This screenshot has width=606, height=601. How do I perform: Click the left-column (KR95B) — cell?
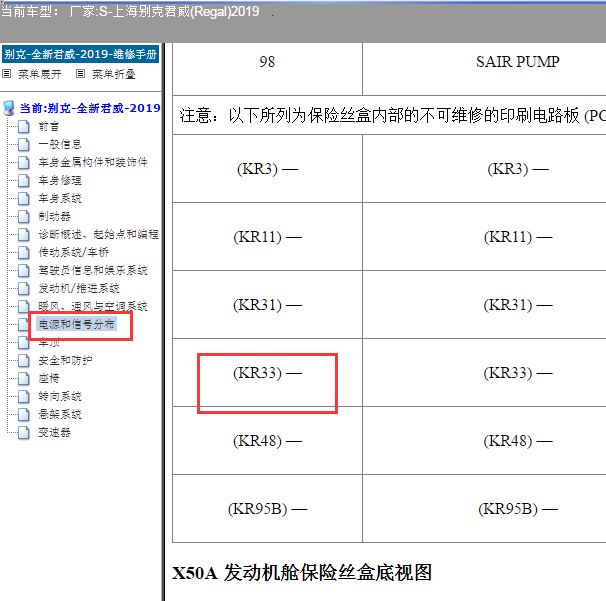coord(267,509)
